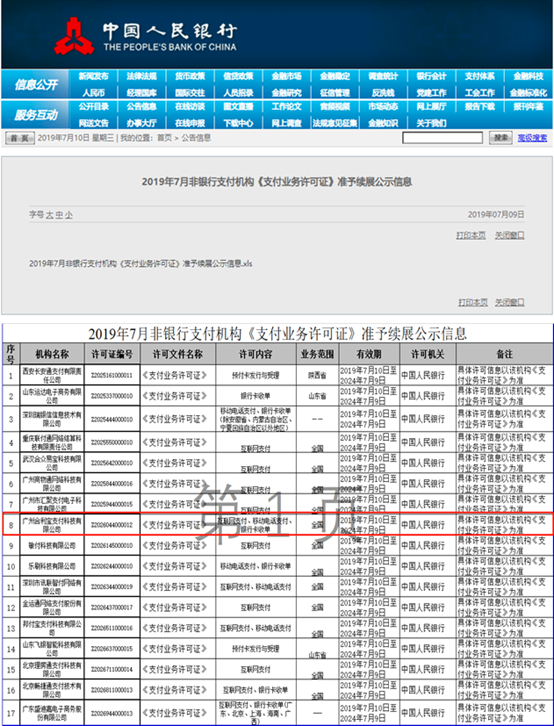The height and width of the screenshot is (726, 554).
Task: Select 党建工作 in the menu
Action: (x=431, y=93)
